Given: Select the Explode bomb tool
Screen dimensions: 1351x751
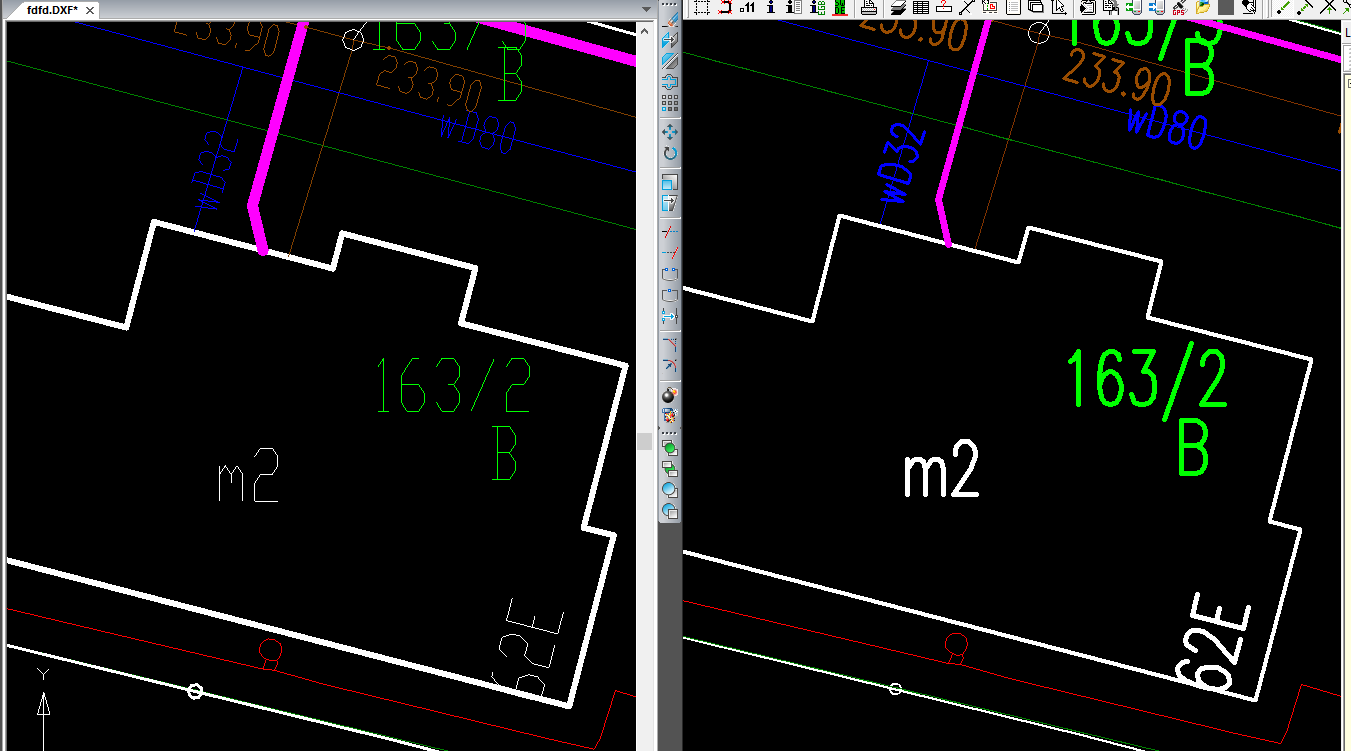Looking at the screenshot, I should (x=670, y=395).
